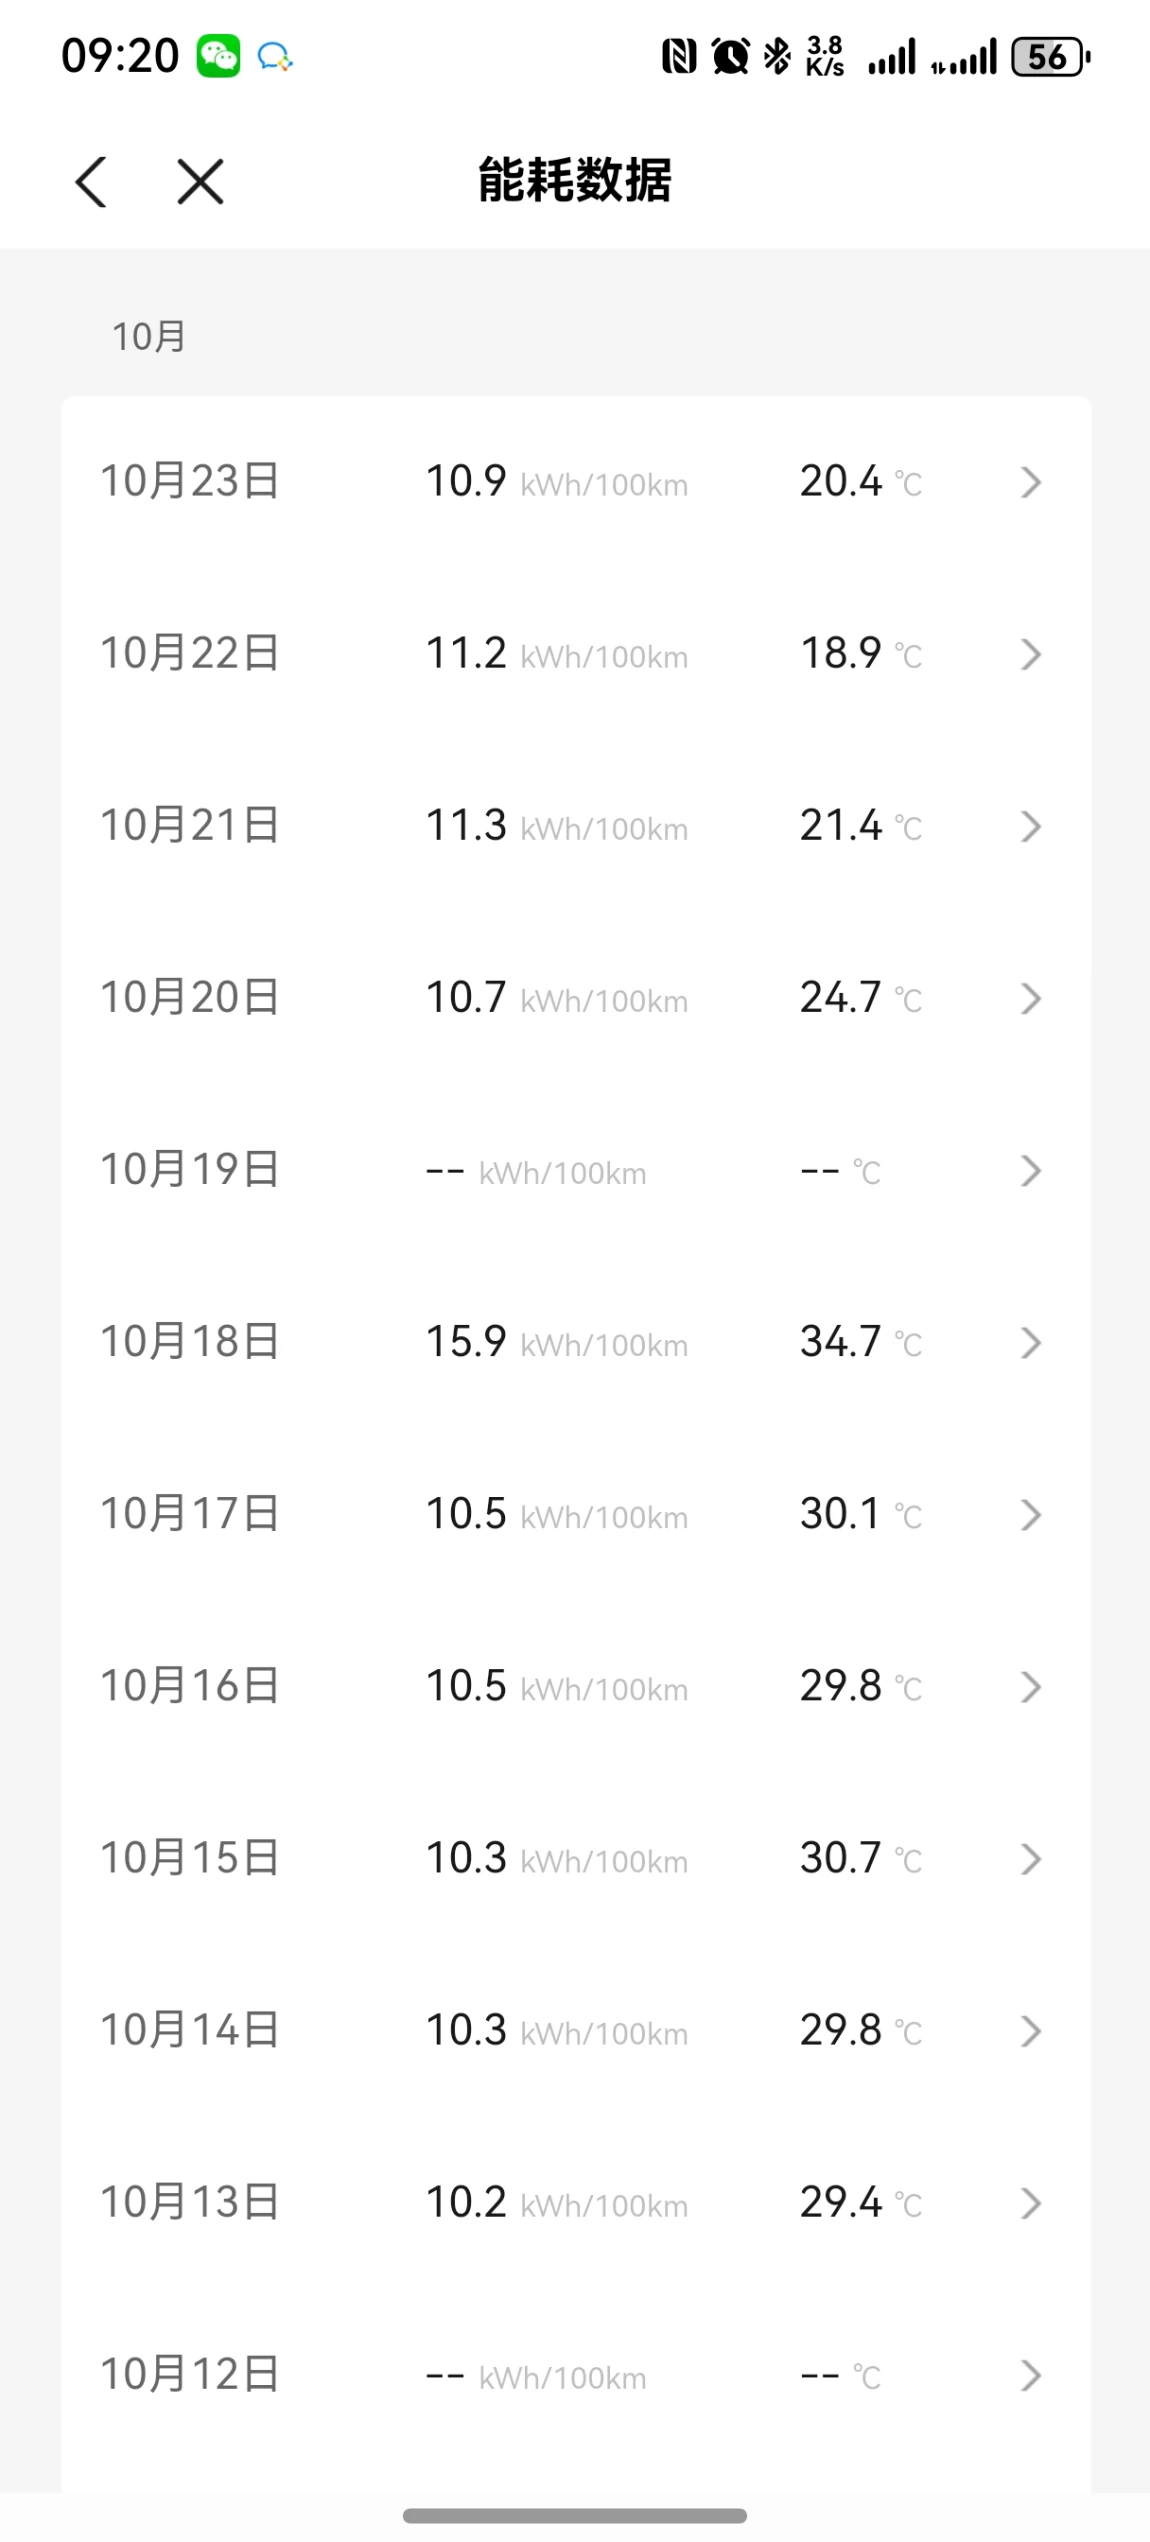The width and height of the screenshot is (1150, 2542).
Task: Expand October 14 entry chevron
Action: (1031, 2030)
